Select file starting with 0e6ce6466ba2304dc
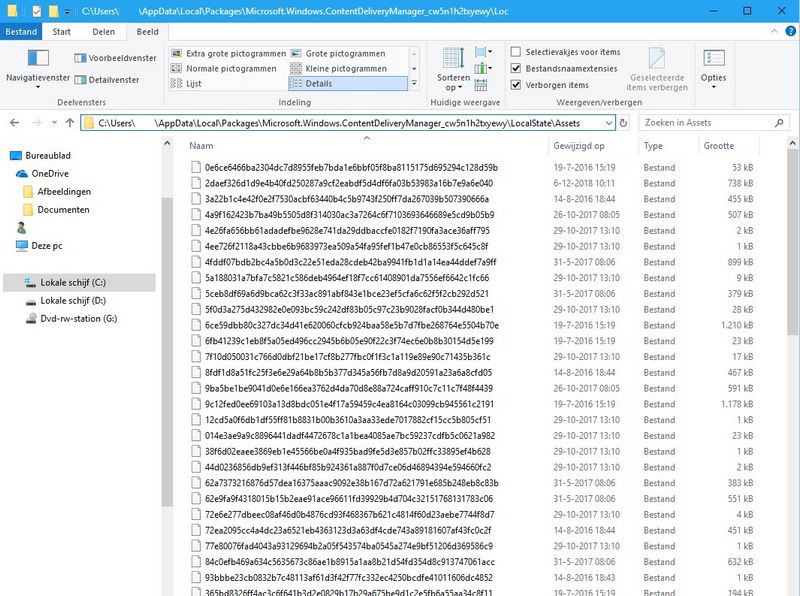 pyautogui.click(x=351, y=167)
